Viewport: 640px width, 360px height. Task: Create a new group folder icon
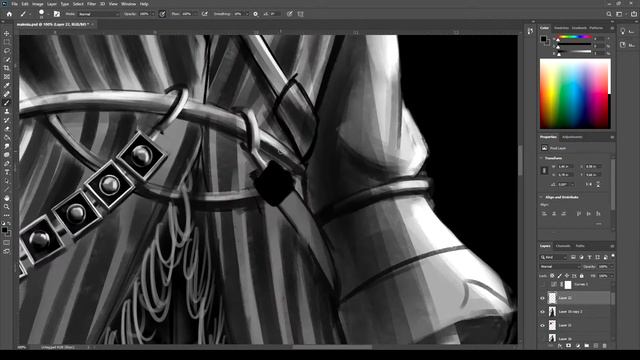(587, 346)
